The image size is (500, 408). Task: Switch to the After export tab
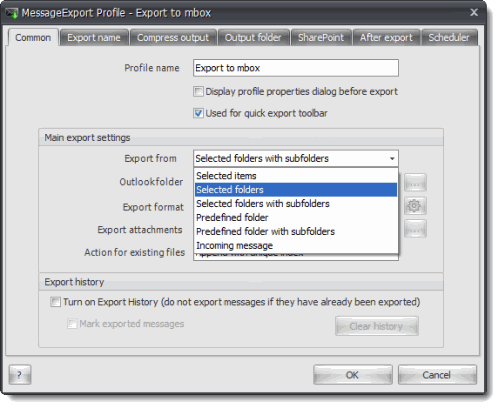click(x=386, y=37)
